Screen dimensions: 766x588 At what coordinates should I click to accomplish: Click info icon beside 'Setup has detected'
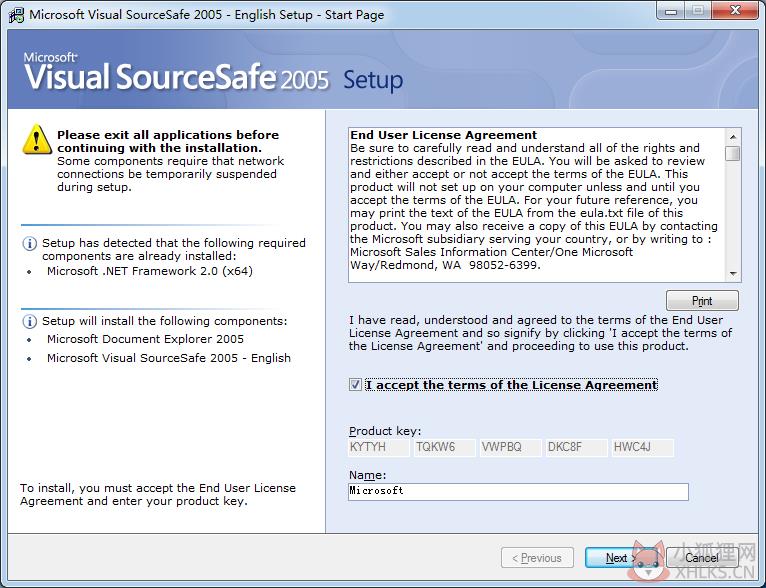[29, 243]
